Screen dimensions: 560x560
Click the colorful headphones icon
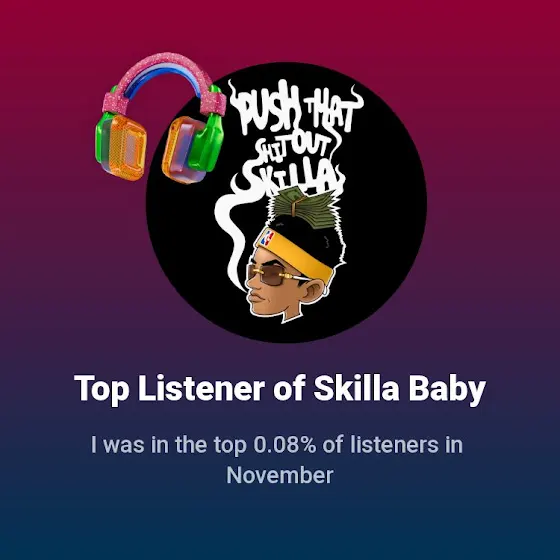click(x=161, y=118)
